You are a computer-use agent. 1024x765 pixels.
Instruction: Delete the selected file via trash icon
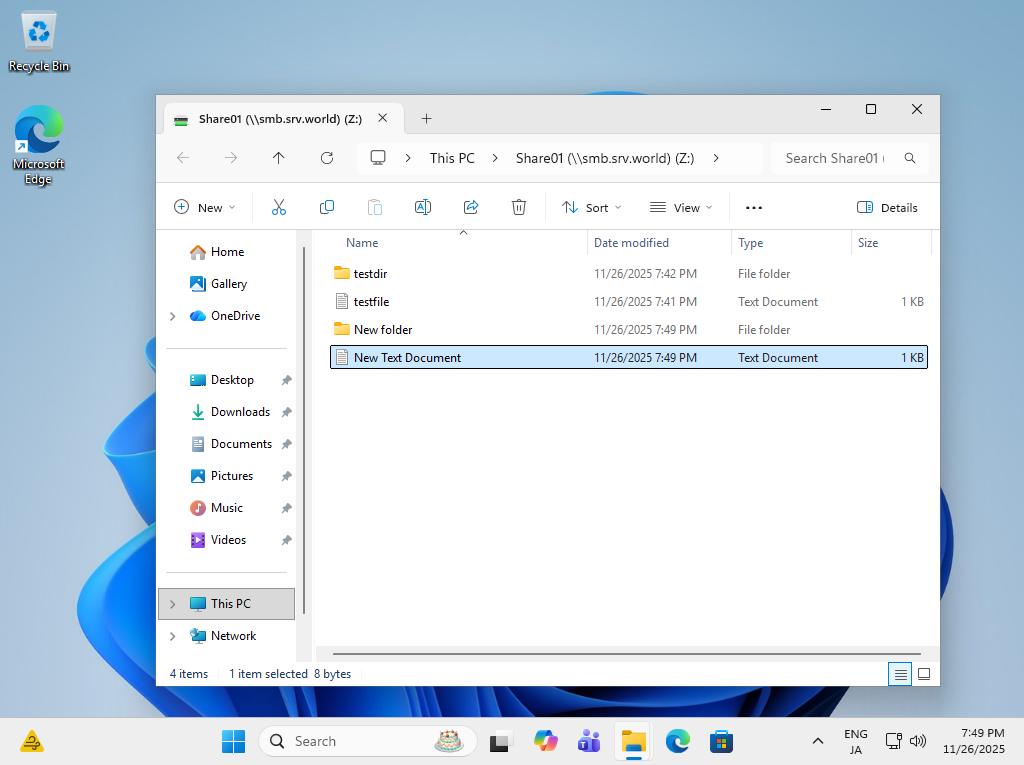click(519, 207)
